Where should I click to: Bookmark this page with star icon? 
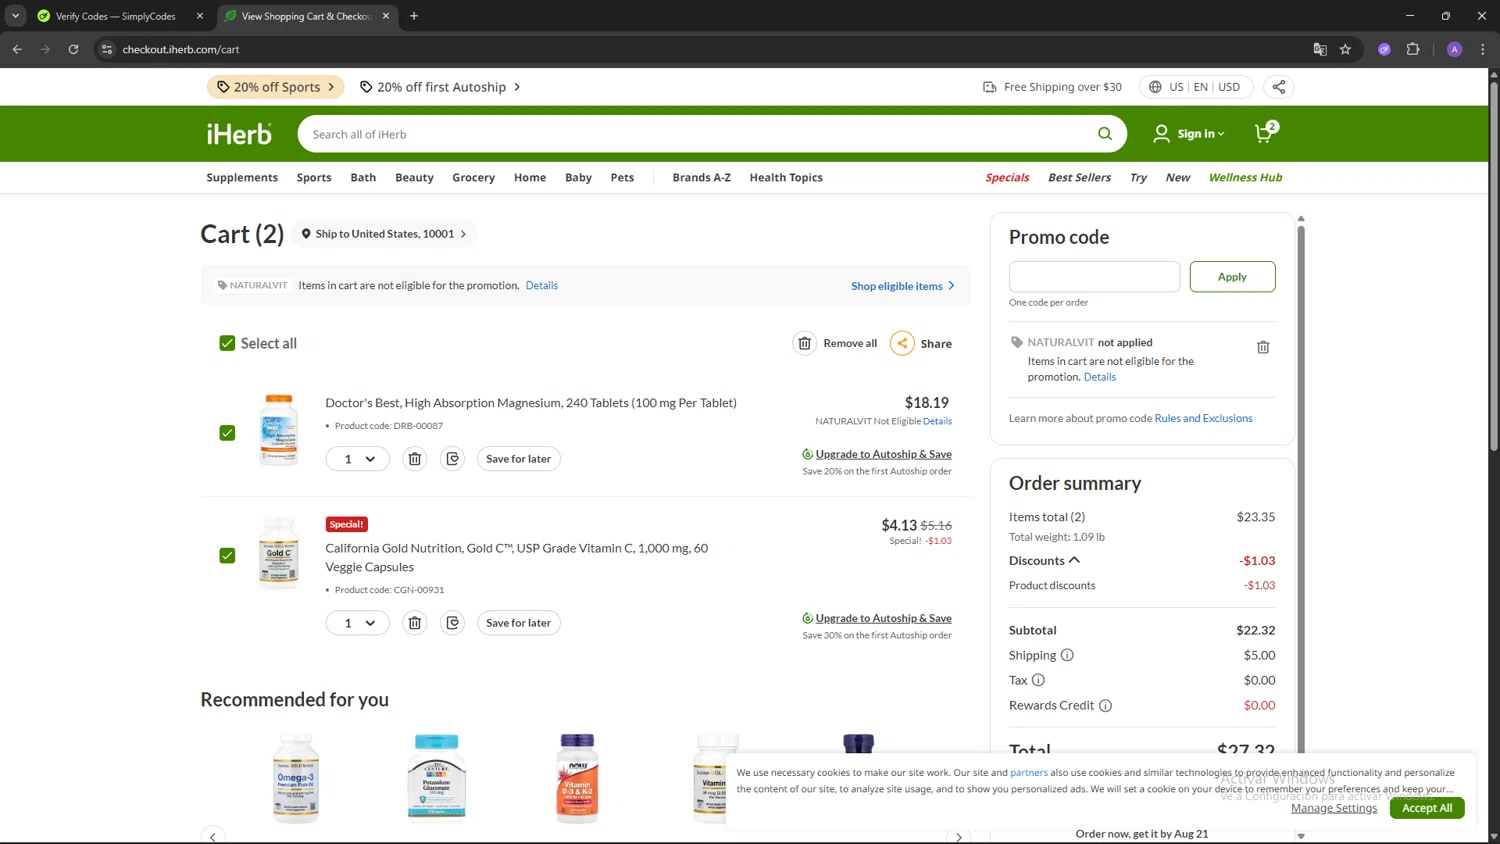coord(1345,49)
